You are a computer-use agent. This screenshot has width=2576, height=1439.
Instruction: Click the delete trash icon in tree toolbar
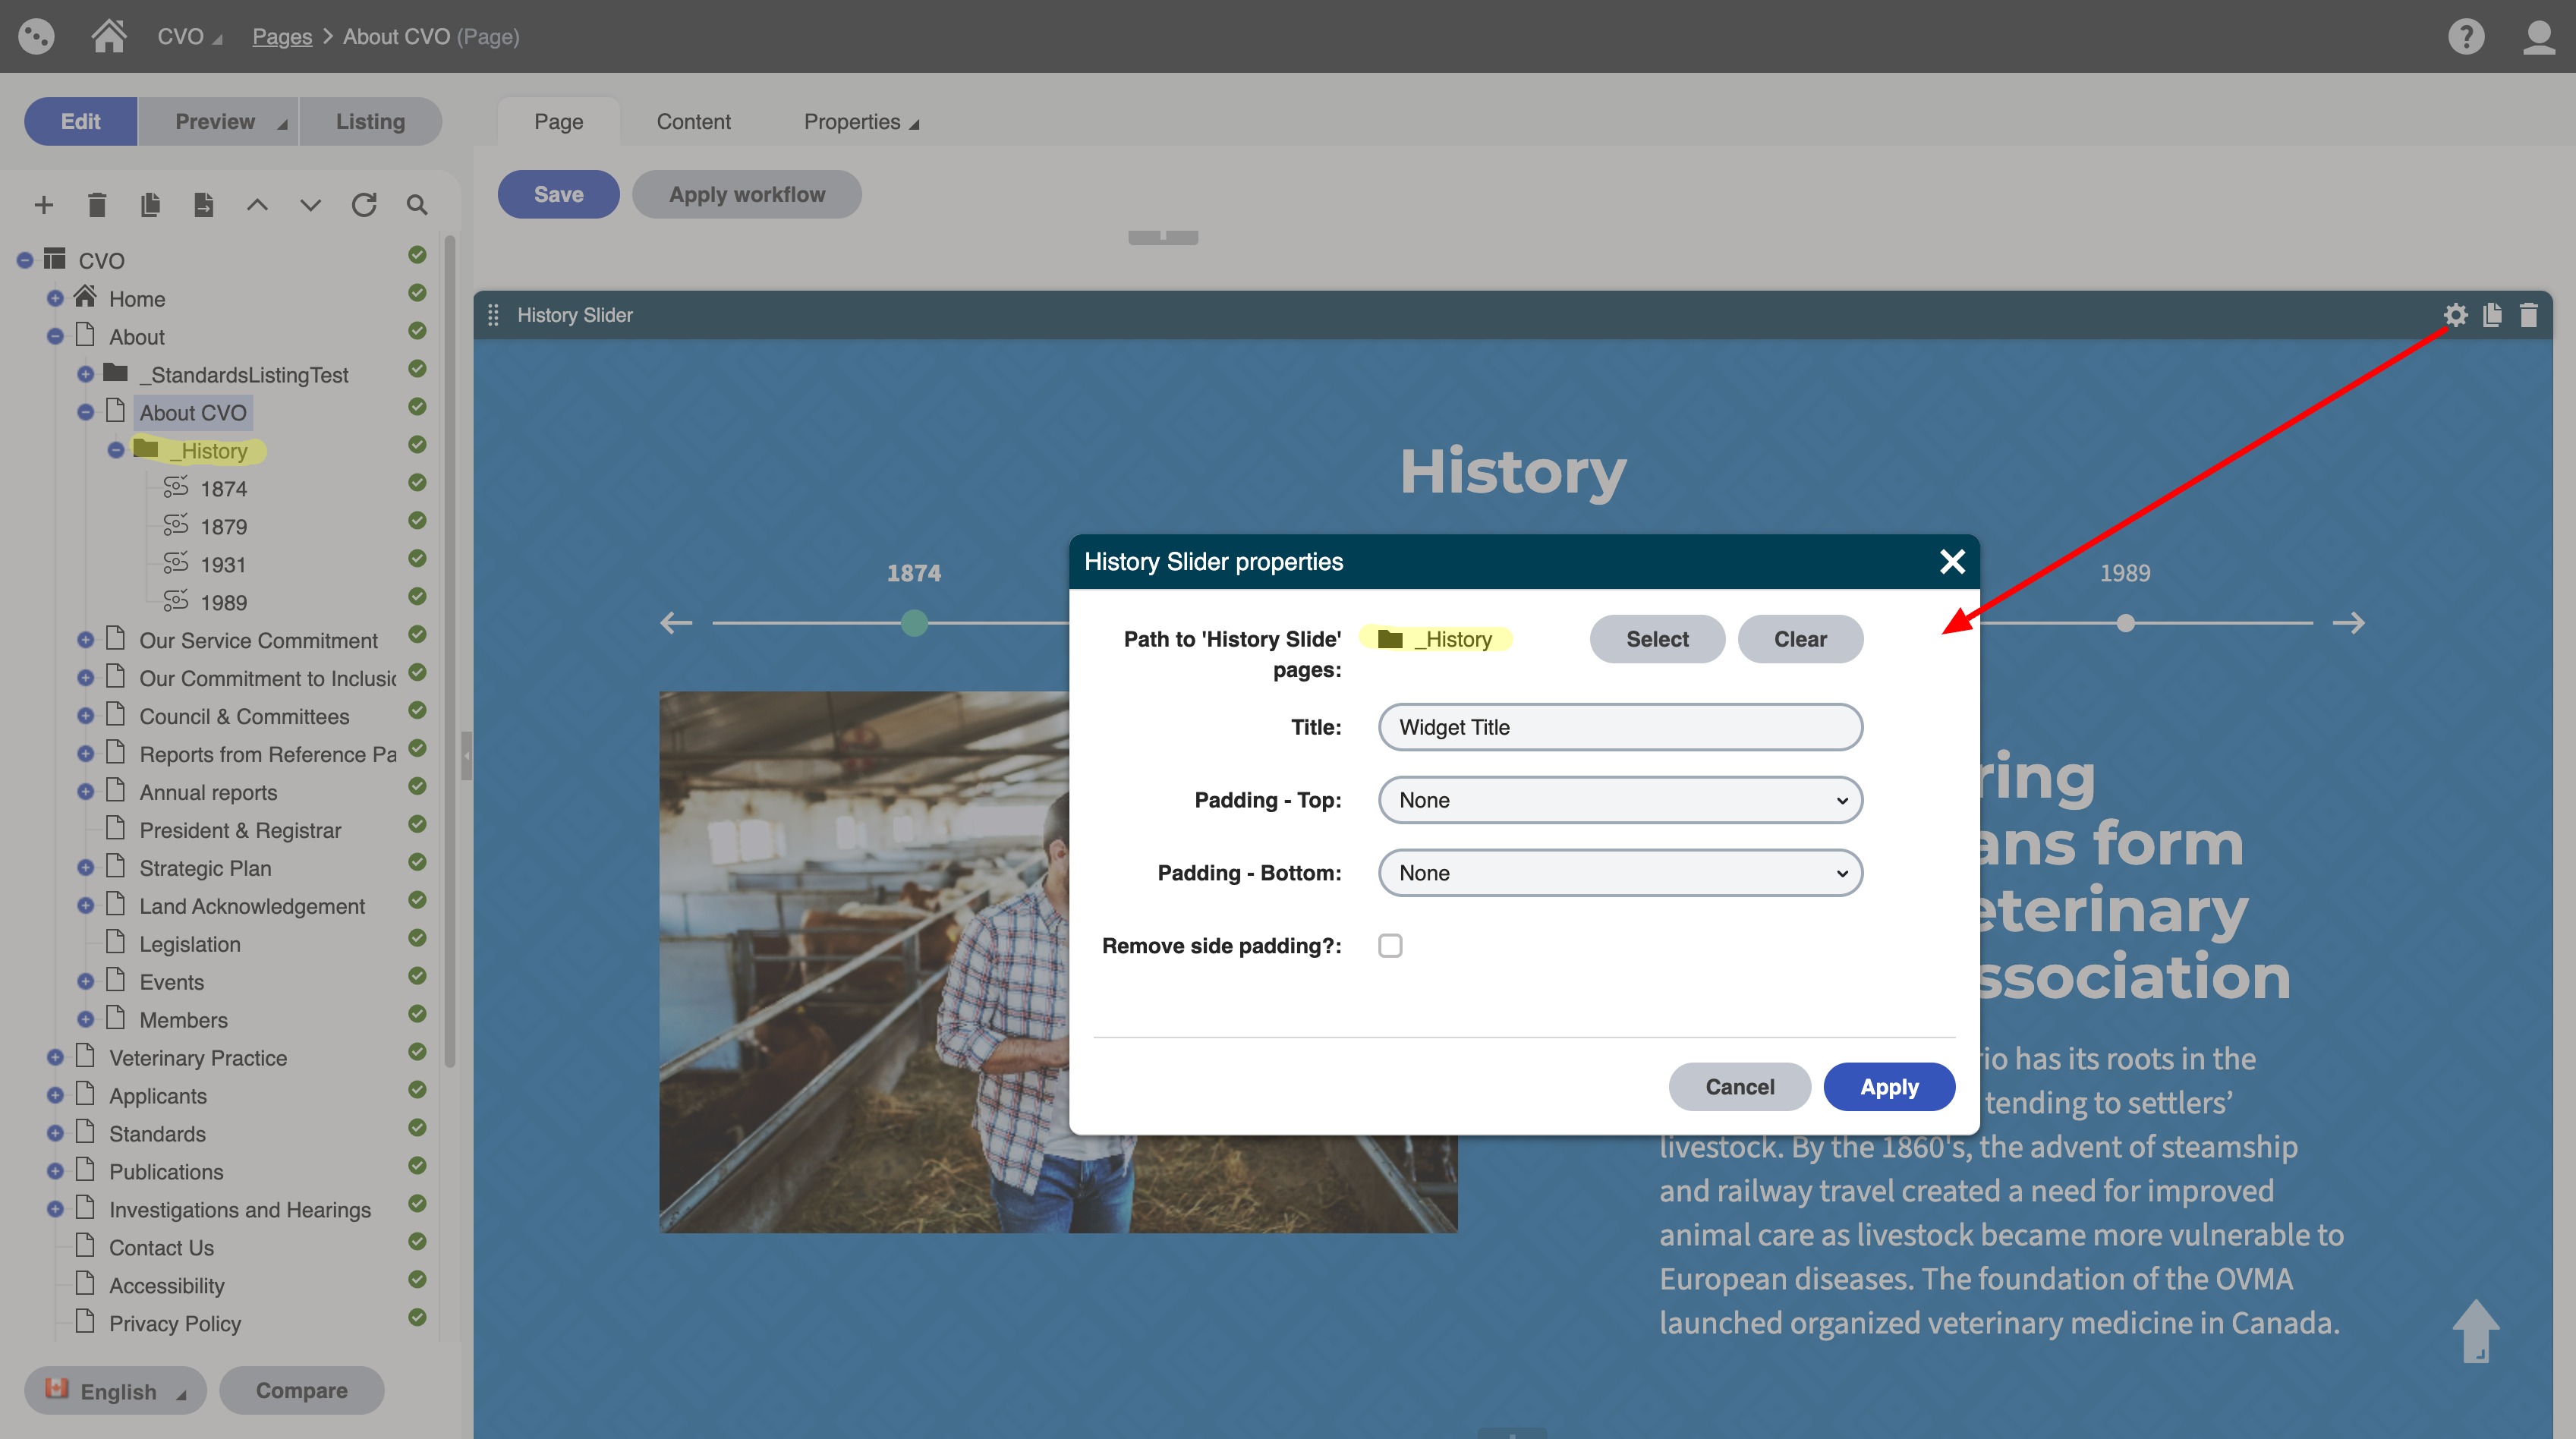96,205
